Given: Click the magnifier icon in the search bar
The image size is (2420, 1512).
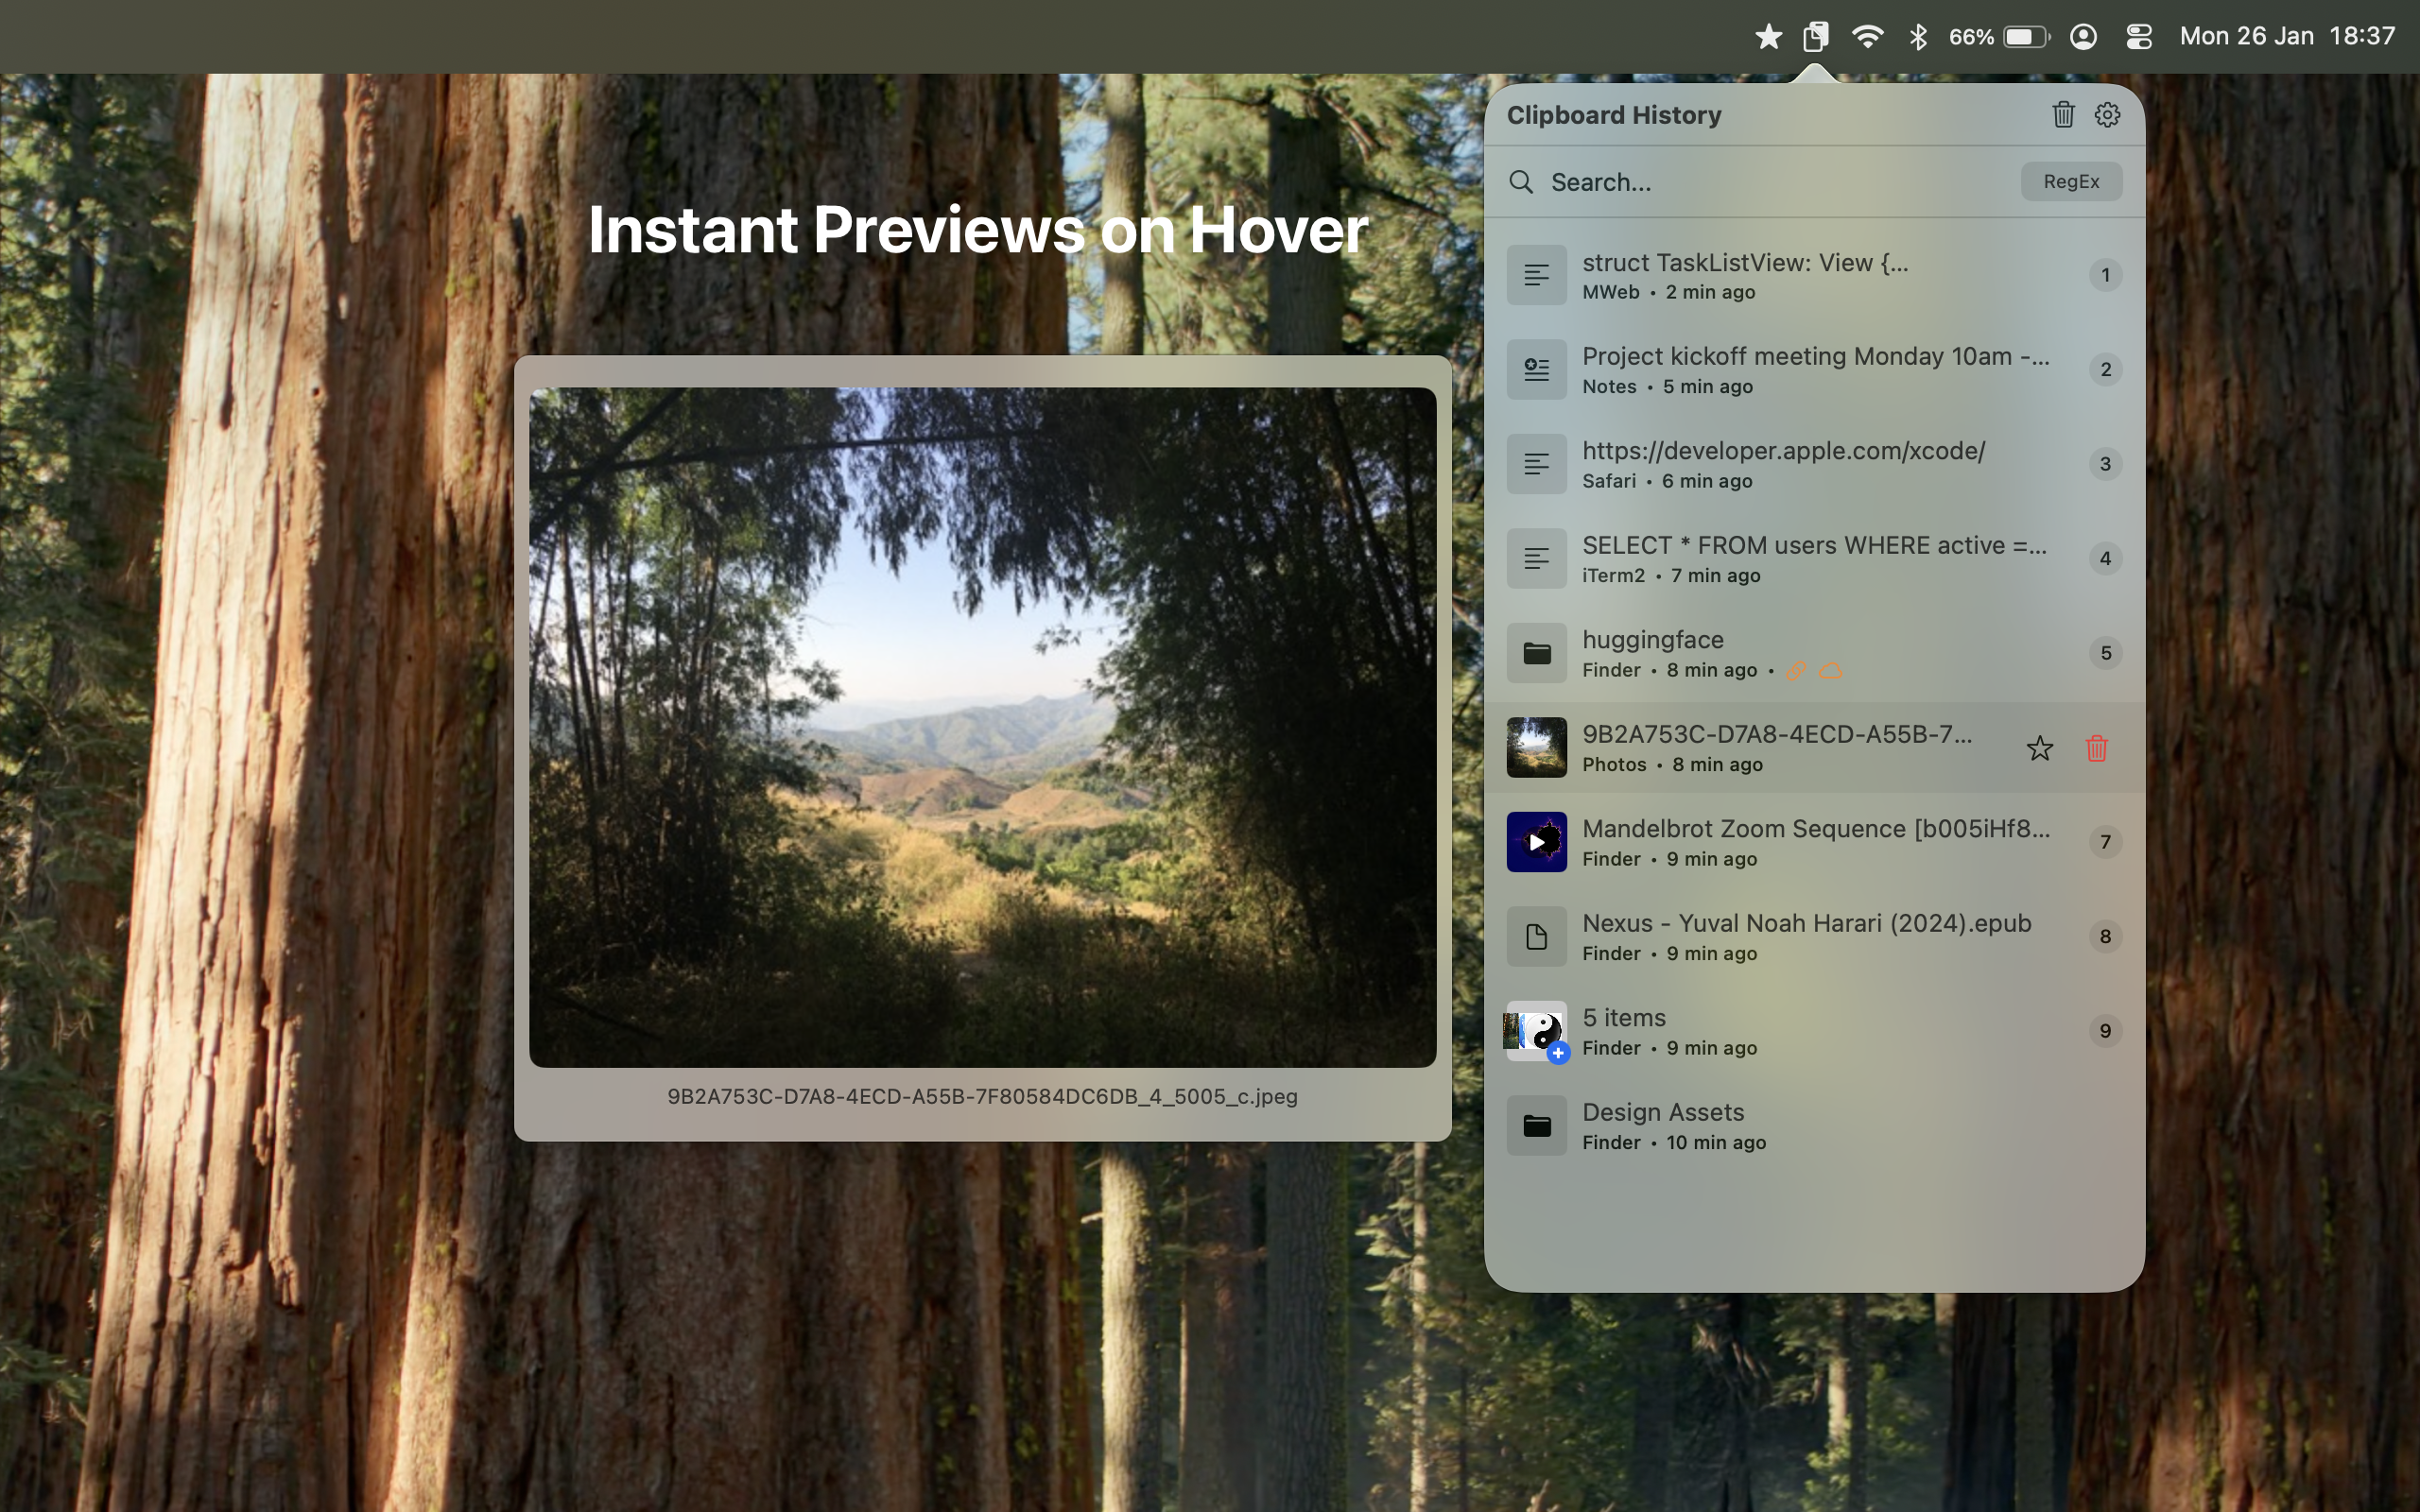Looking at the screenshot, I should coord(1521,182).
